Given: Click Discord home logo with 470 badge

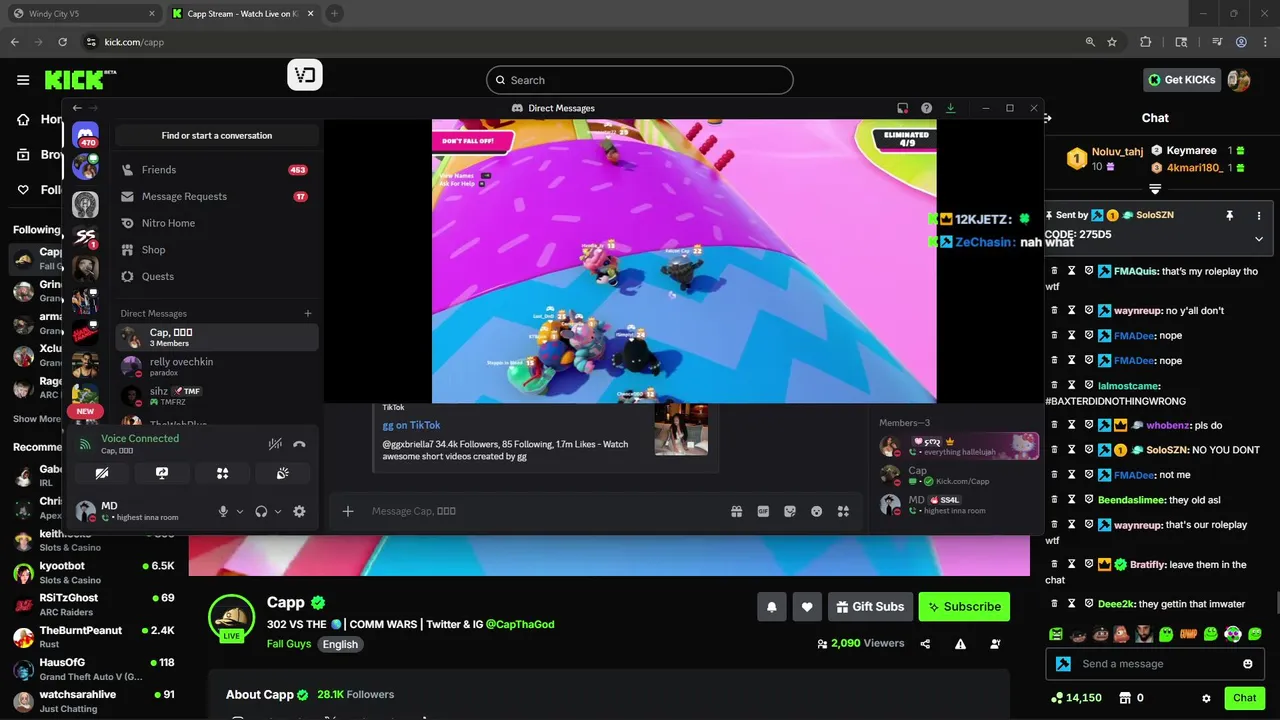Looking at the screenshot, I should tap(85, 134).
